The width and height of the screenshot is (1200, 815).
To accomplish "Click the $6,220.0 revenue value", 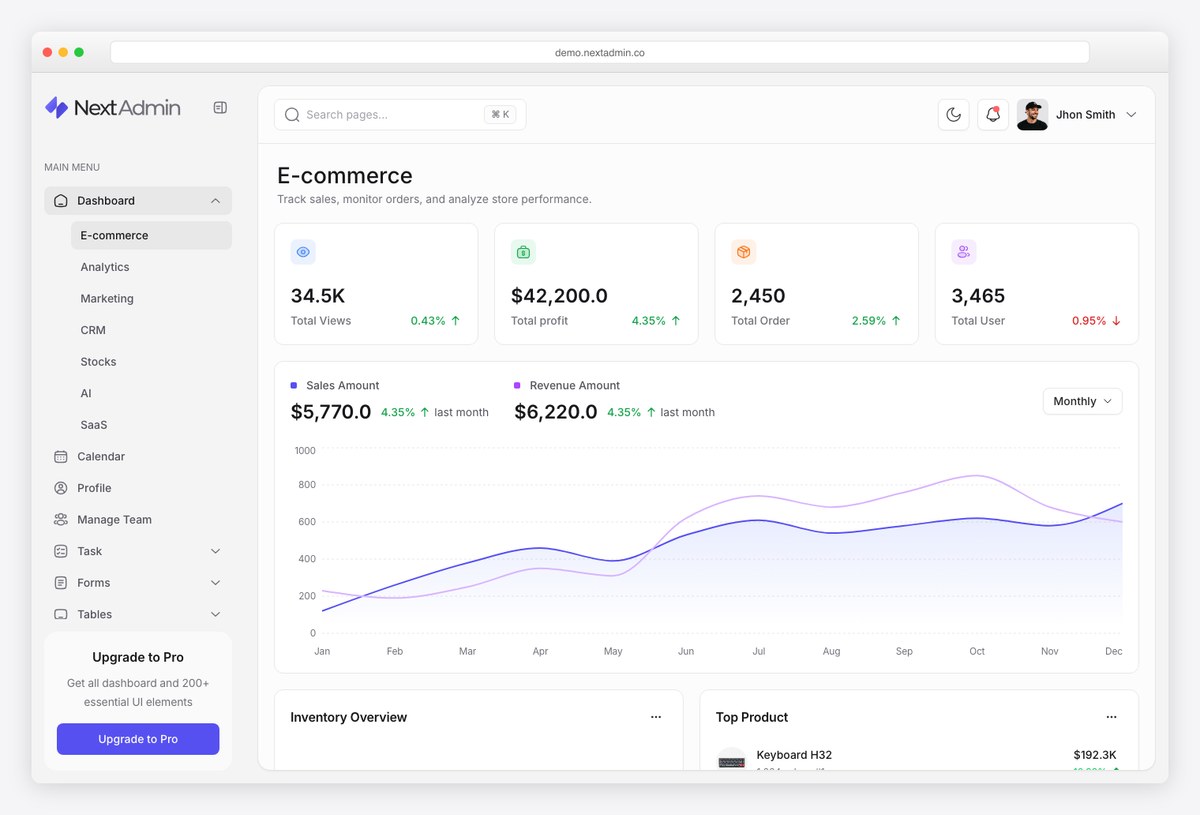I will [x=556, y=412].
